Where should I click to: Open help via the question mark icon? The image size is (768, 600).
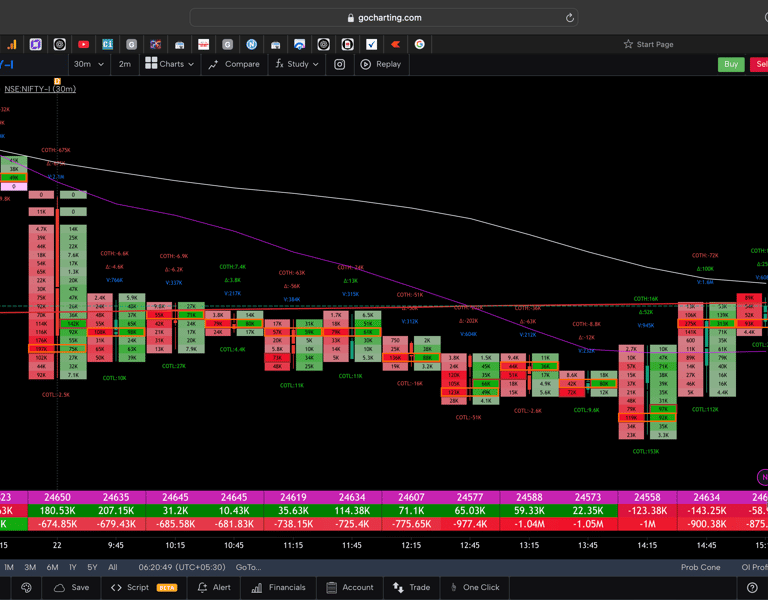[x=752, y=587]
